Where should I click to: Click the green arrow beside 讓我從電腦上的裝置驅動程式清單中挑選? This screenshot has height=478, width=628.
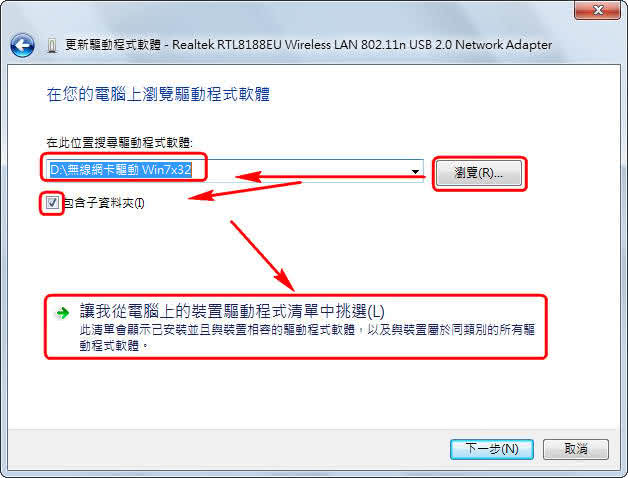[62, 313]
